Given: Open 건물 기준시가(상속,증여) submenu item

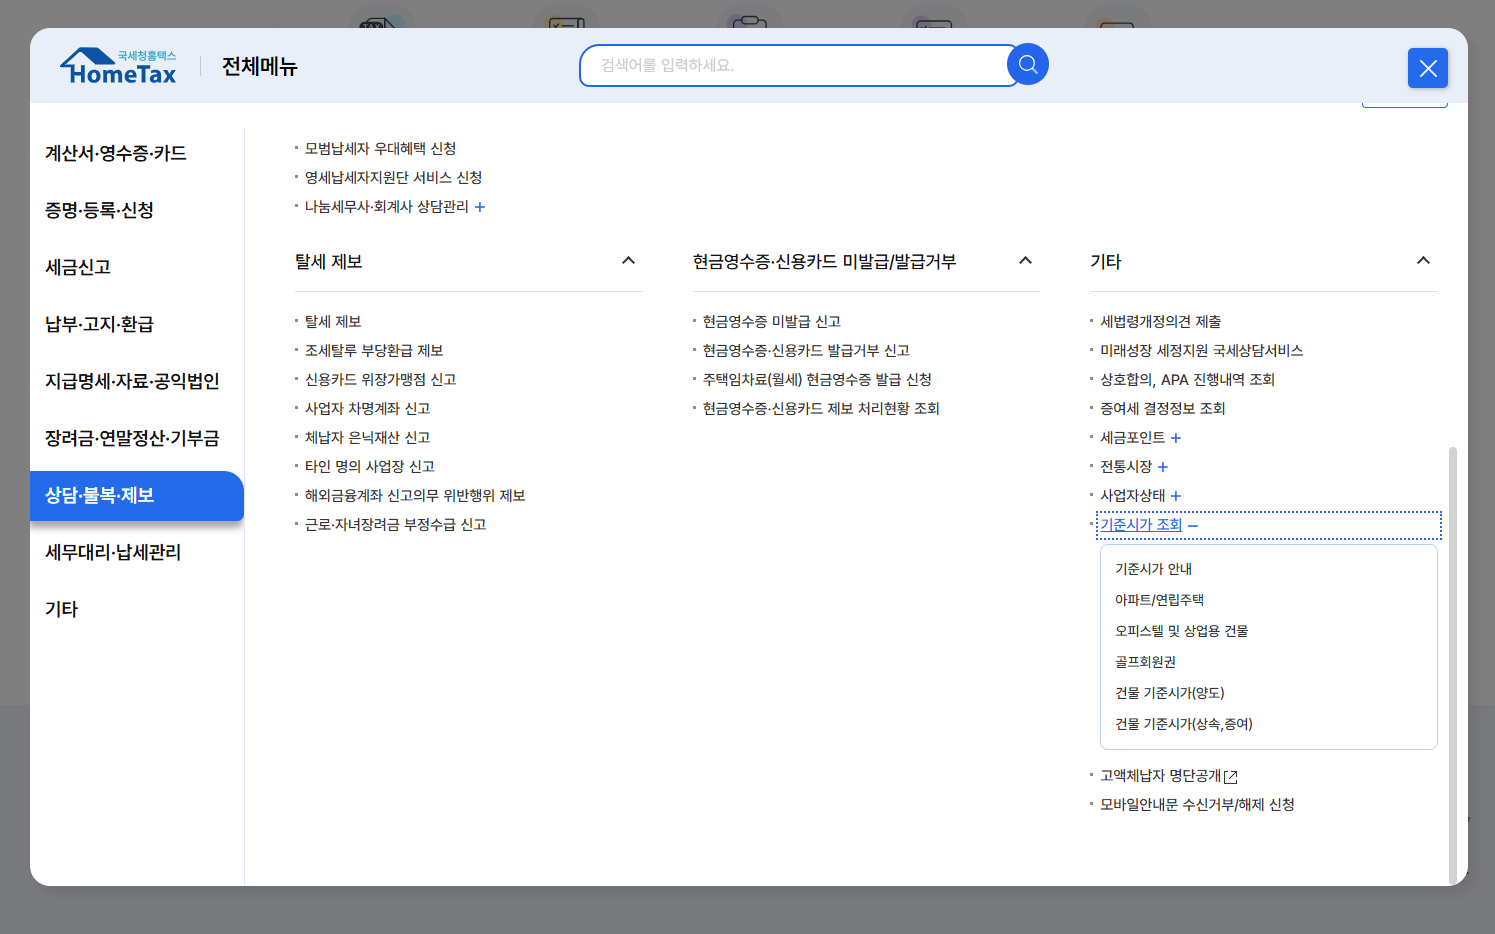Looking at the screenshot, I should (x=1183, y=724).
